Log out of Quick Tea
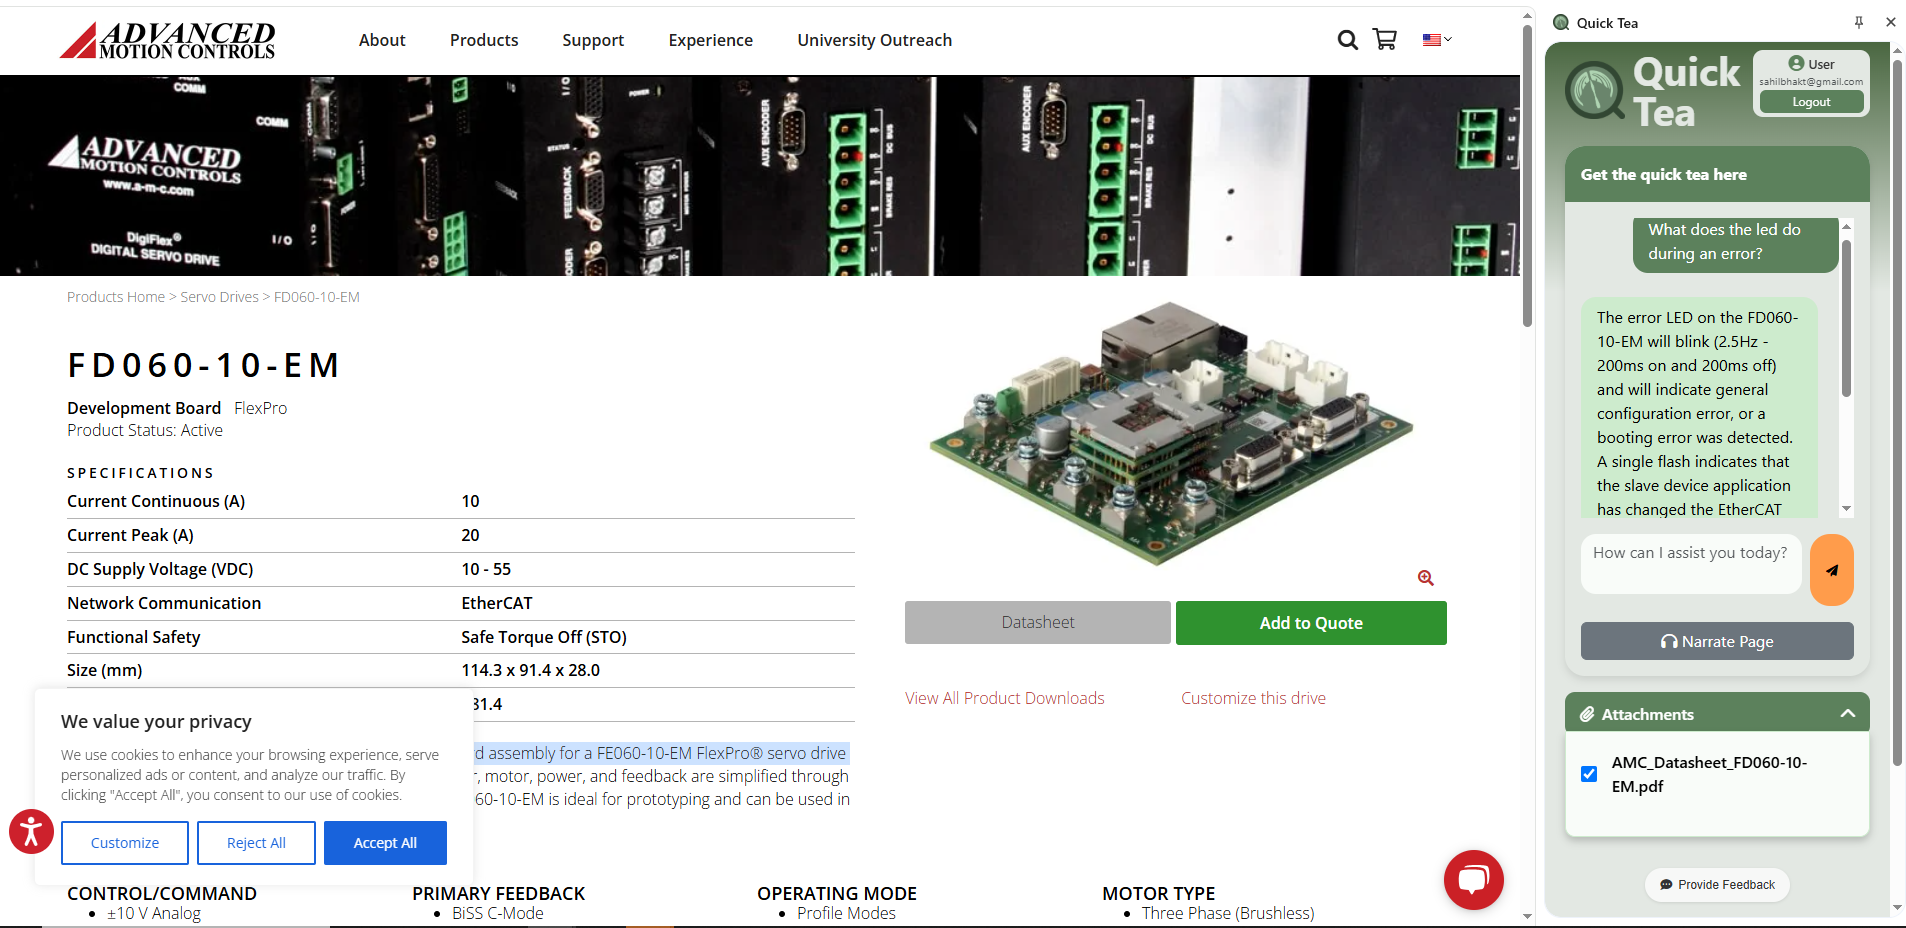 tap(1811, 102)
